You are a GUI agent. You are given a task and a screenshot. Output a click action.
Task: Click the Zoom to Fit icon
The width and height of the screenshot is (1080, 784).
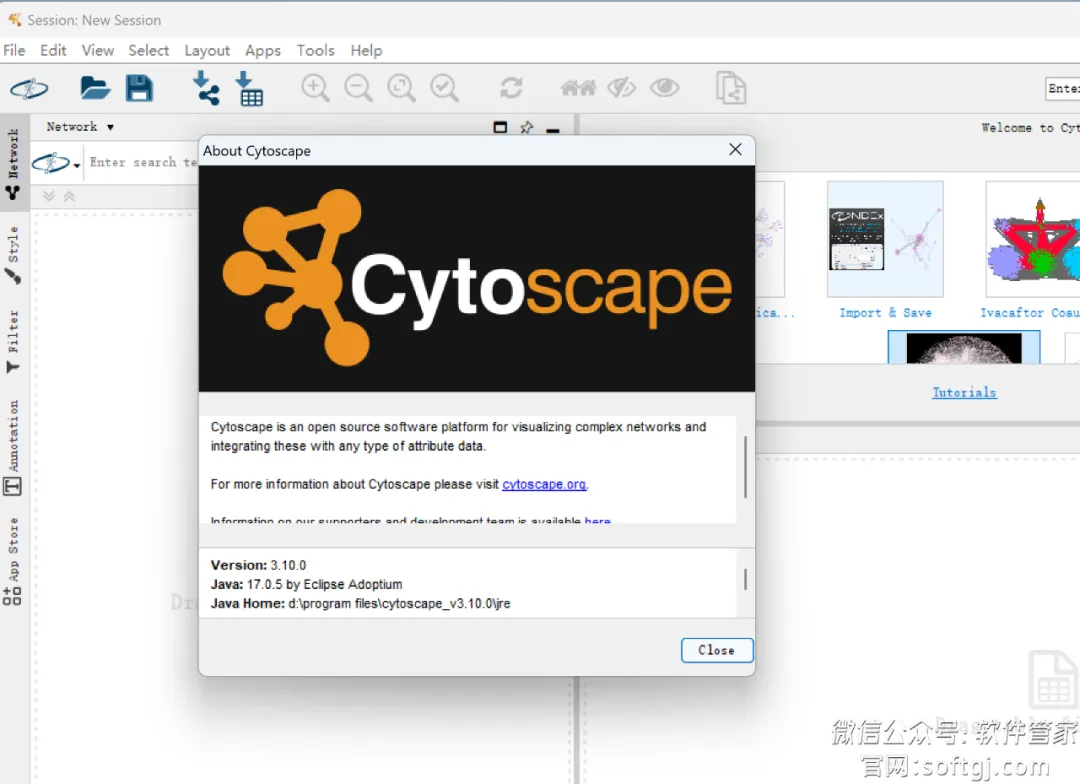402,88
